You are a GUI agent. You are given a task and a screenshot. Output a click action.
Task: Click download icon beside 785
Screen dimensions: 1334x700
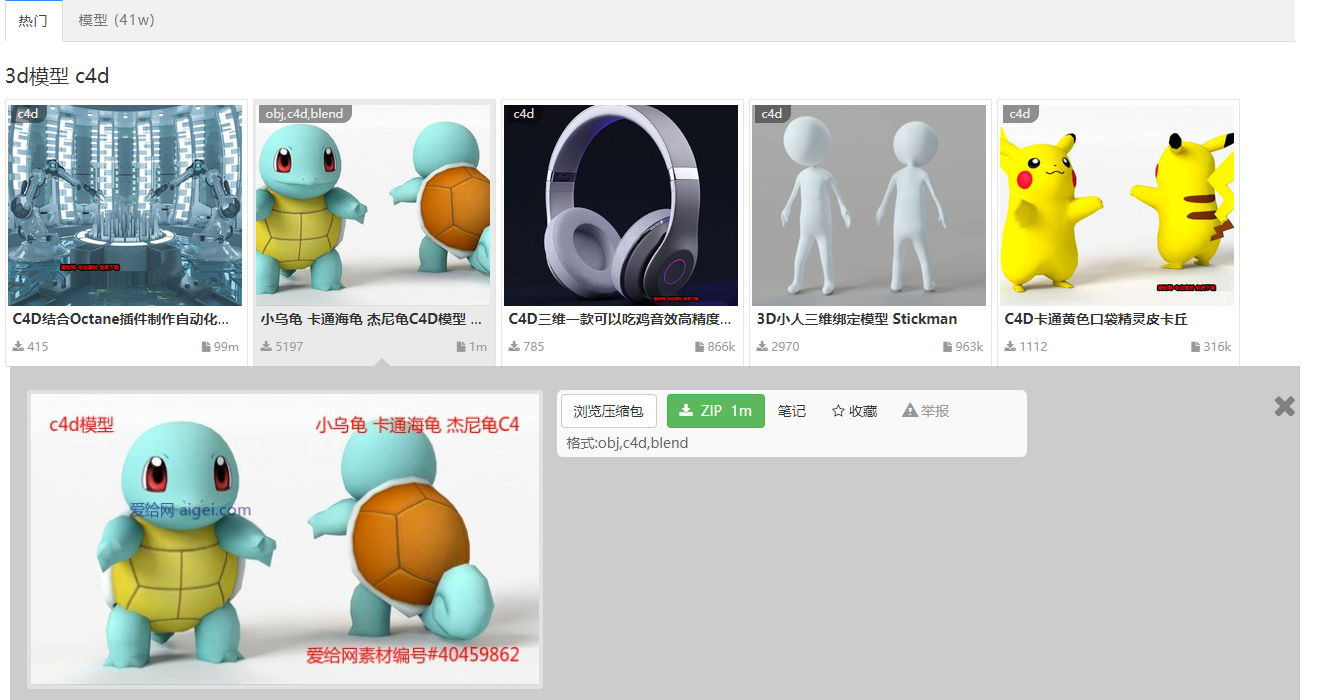pos(514,347)
